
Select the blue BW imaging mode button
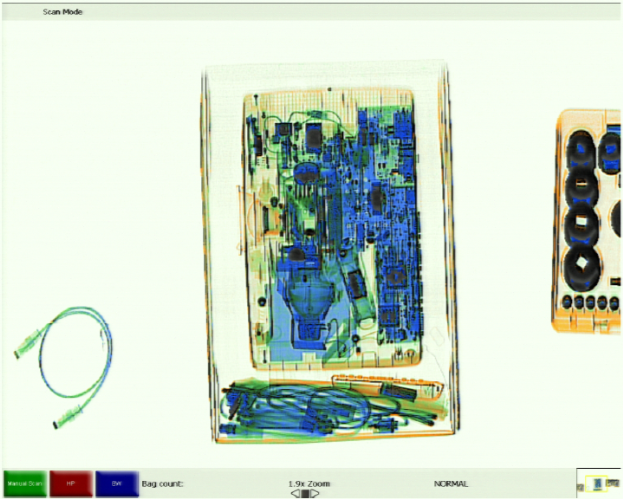pyautogui.click(x=117, y=483)
